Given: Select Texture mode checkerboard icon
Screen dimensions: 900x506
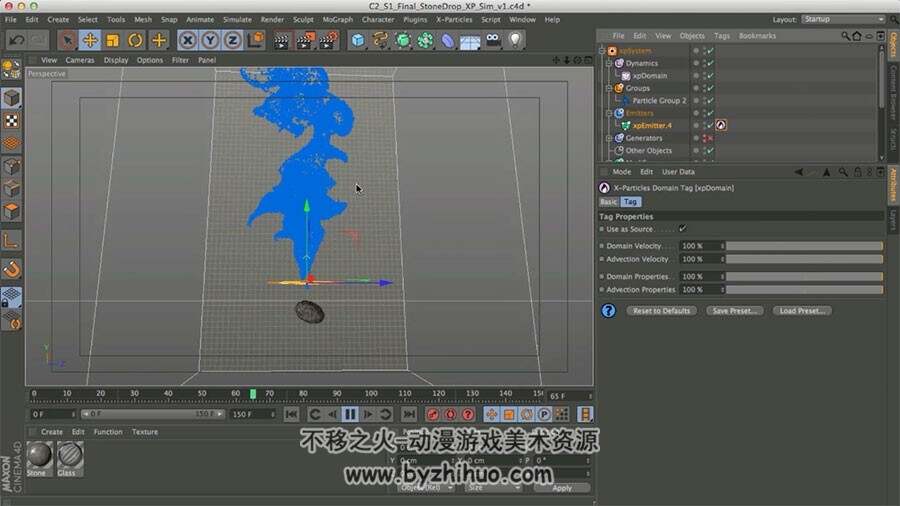Looking at the screenshot, I should click(11, 120).
